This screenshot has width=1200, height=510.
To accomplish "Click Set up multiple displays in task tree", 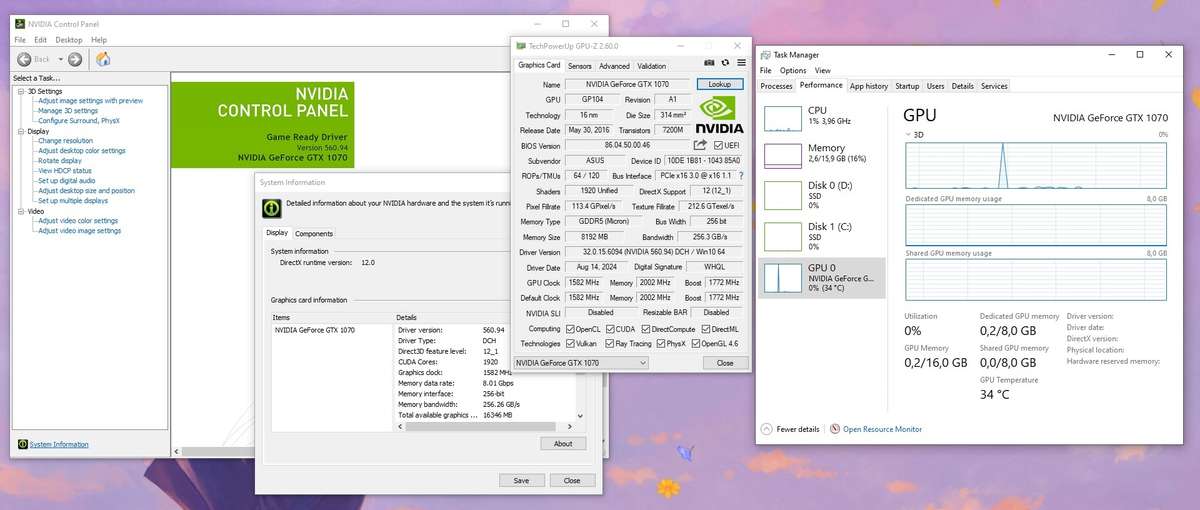I will click(x=75, y=200).
